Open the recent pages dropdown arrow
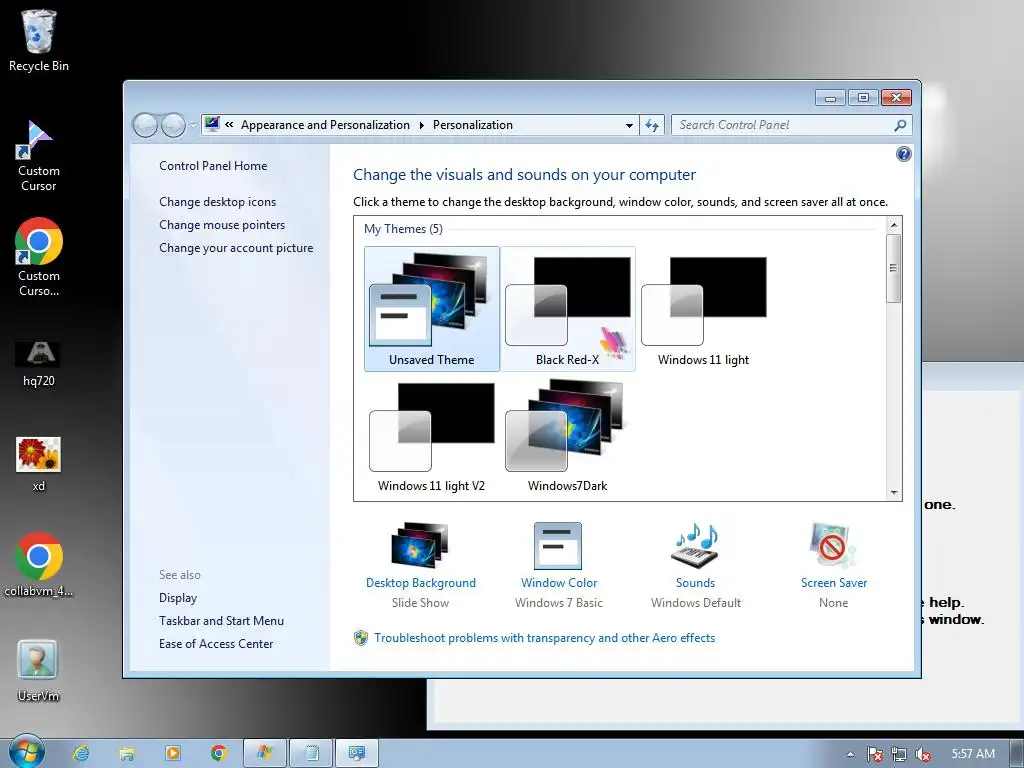1024x768 pixels. [x=193, y=125]
